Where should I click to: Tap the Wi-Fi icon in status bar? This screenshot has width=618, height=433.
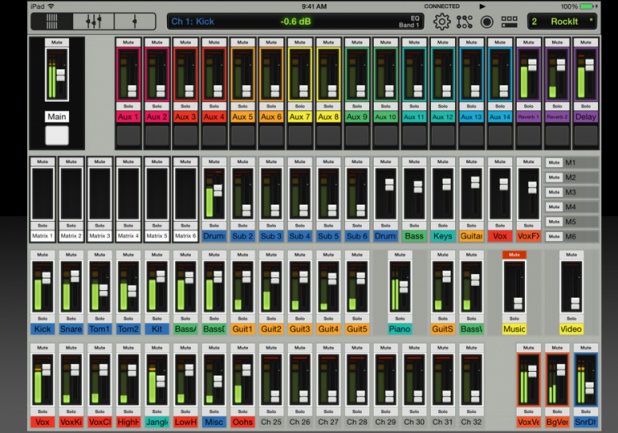51,6
